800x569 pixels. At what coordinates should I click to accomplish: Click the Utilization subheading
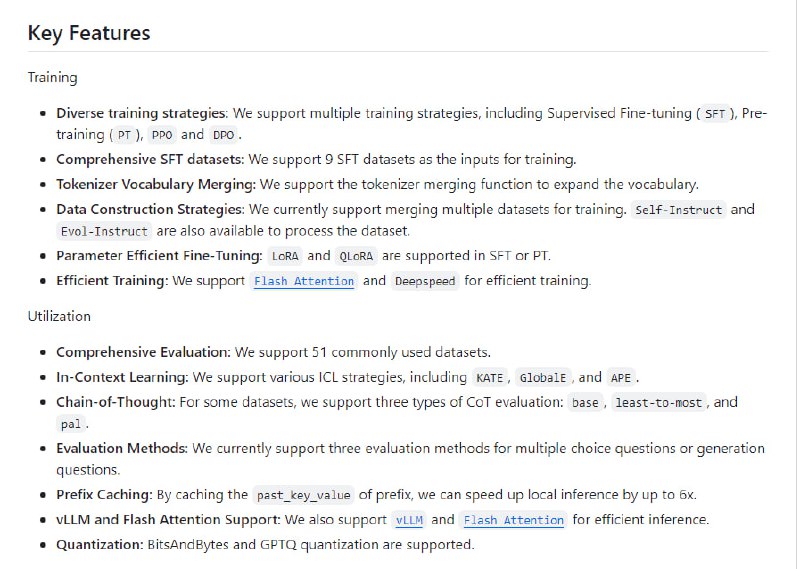tap(59, 316)
